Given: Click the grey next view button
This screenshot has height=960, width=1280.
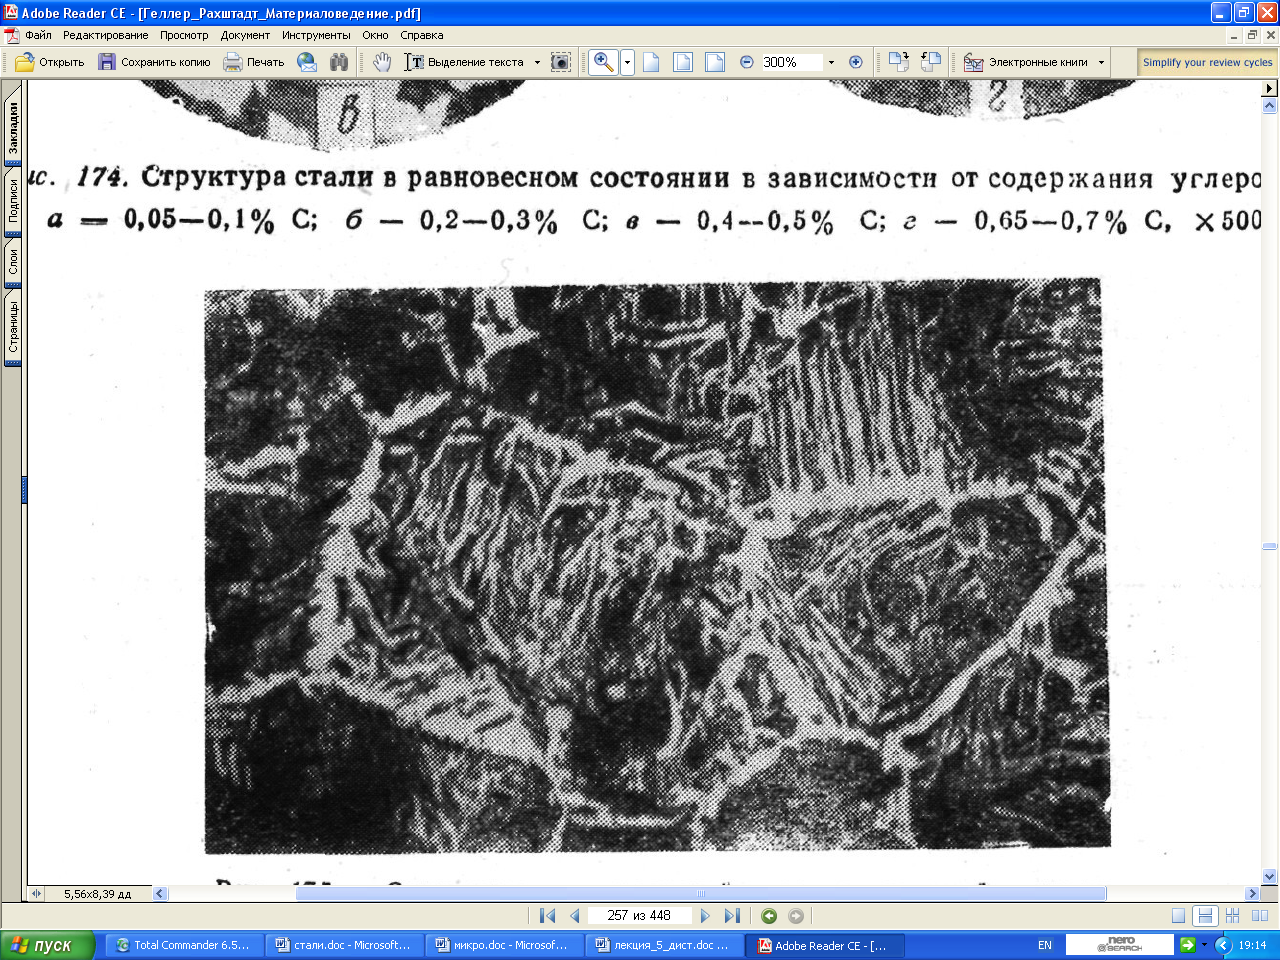Looking at the screenshot, I should (x=796, y=915).
